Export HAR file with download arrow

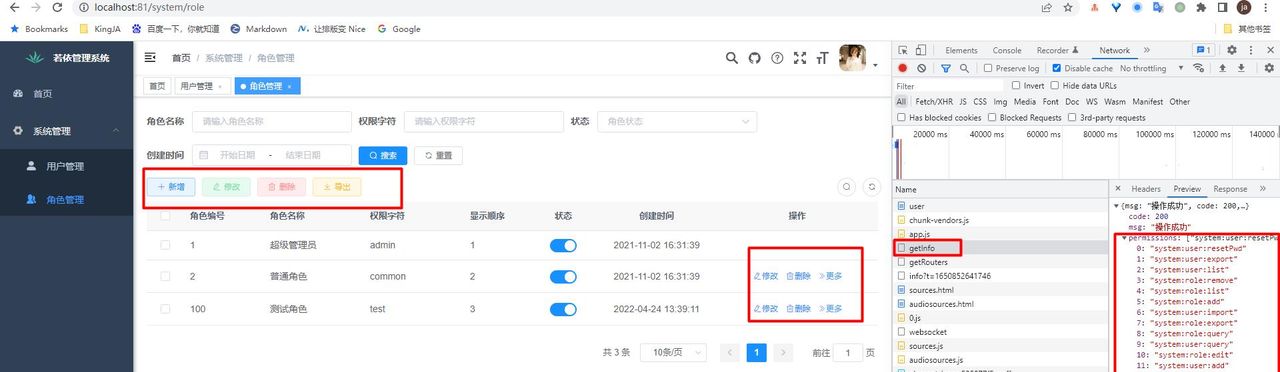(x=1241, y=68)
